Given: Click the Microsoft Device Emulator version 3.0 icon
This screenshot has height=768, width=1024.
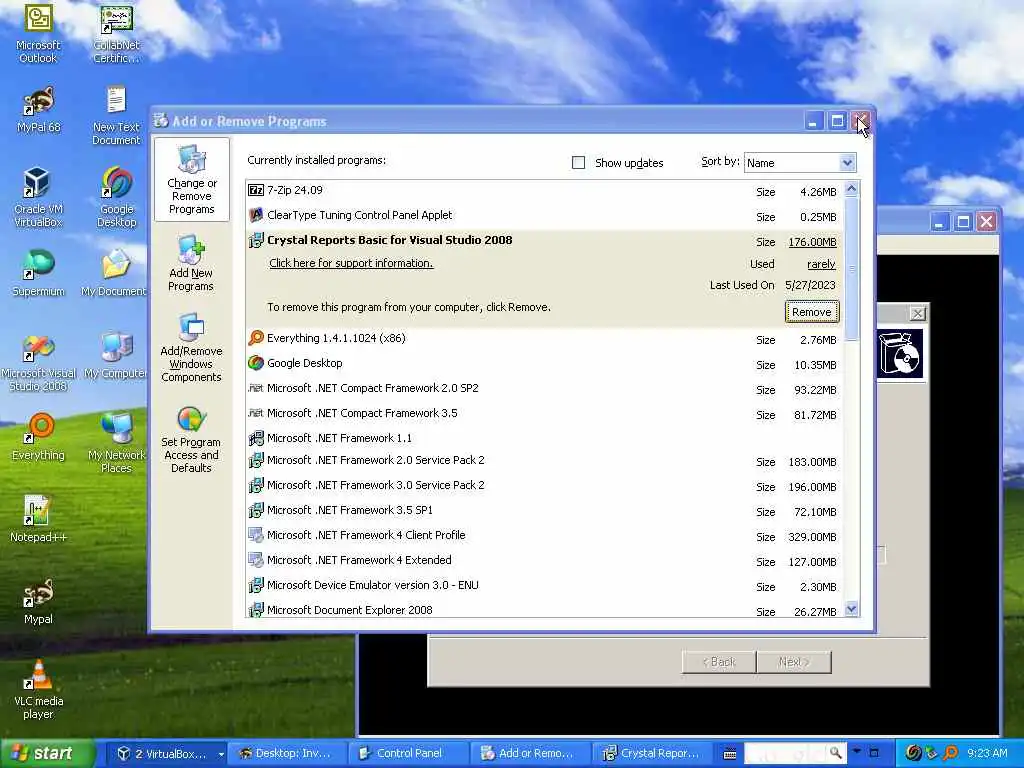Looking at the screenshot, I should pyautogui.click(x=256, y=586).
